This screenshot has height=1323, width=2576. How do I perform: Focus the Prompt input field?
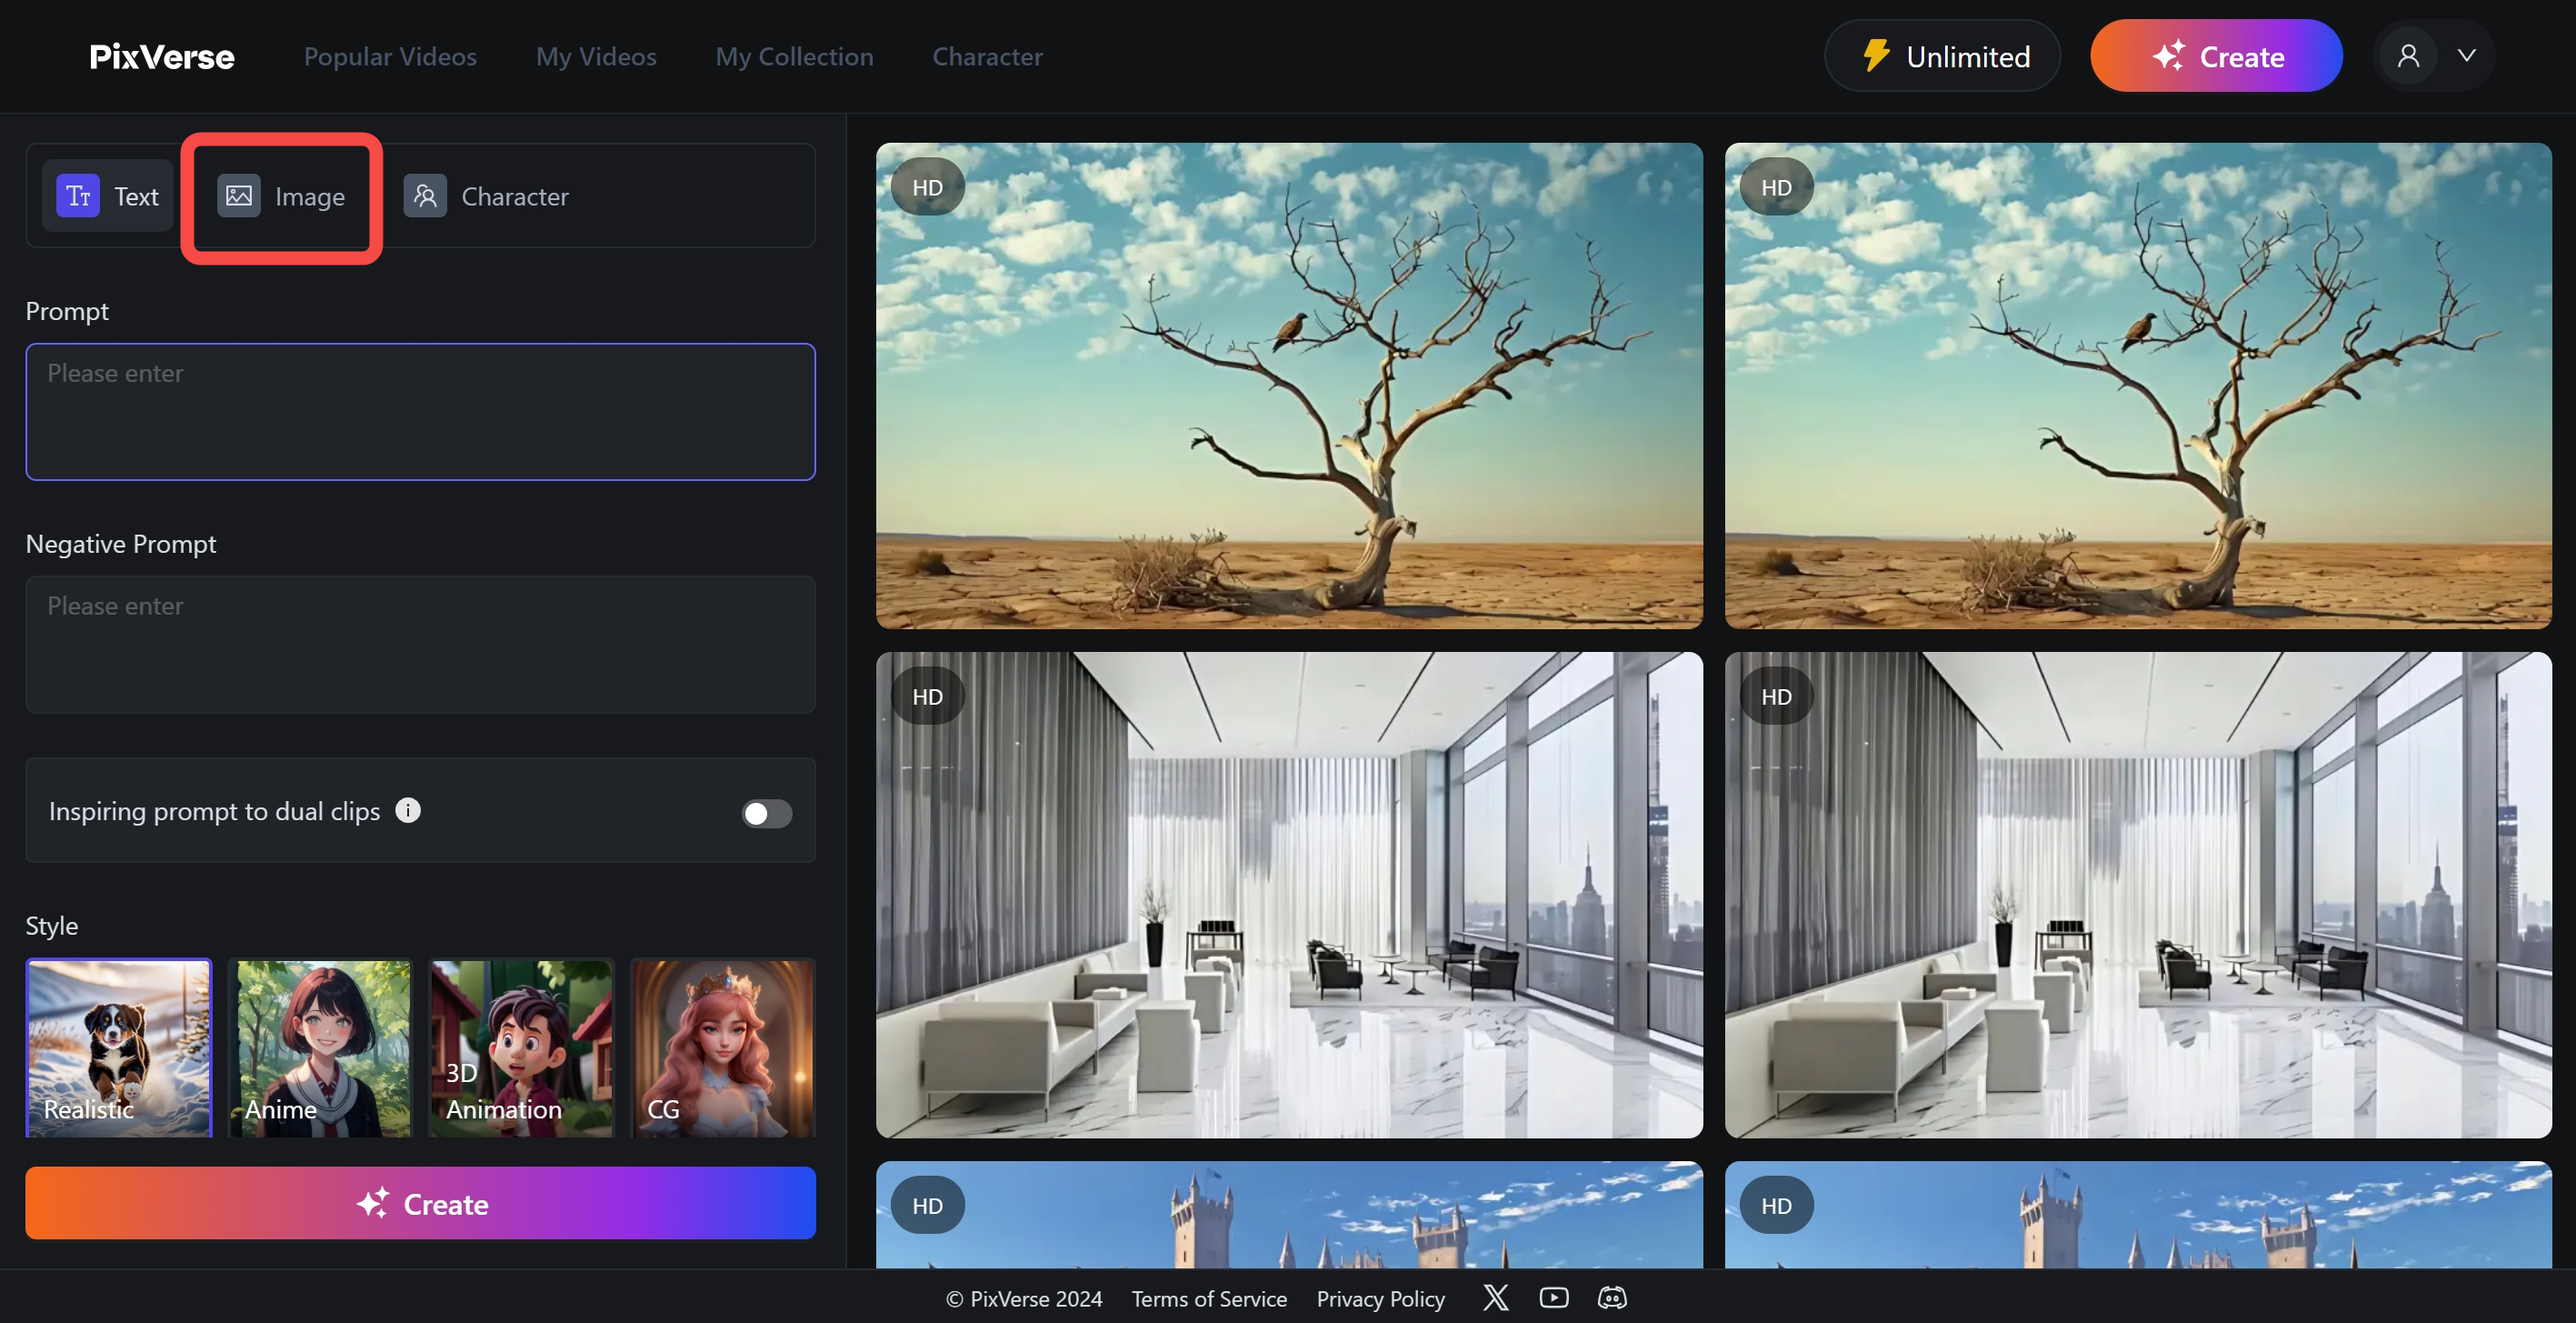click(420, 412)
